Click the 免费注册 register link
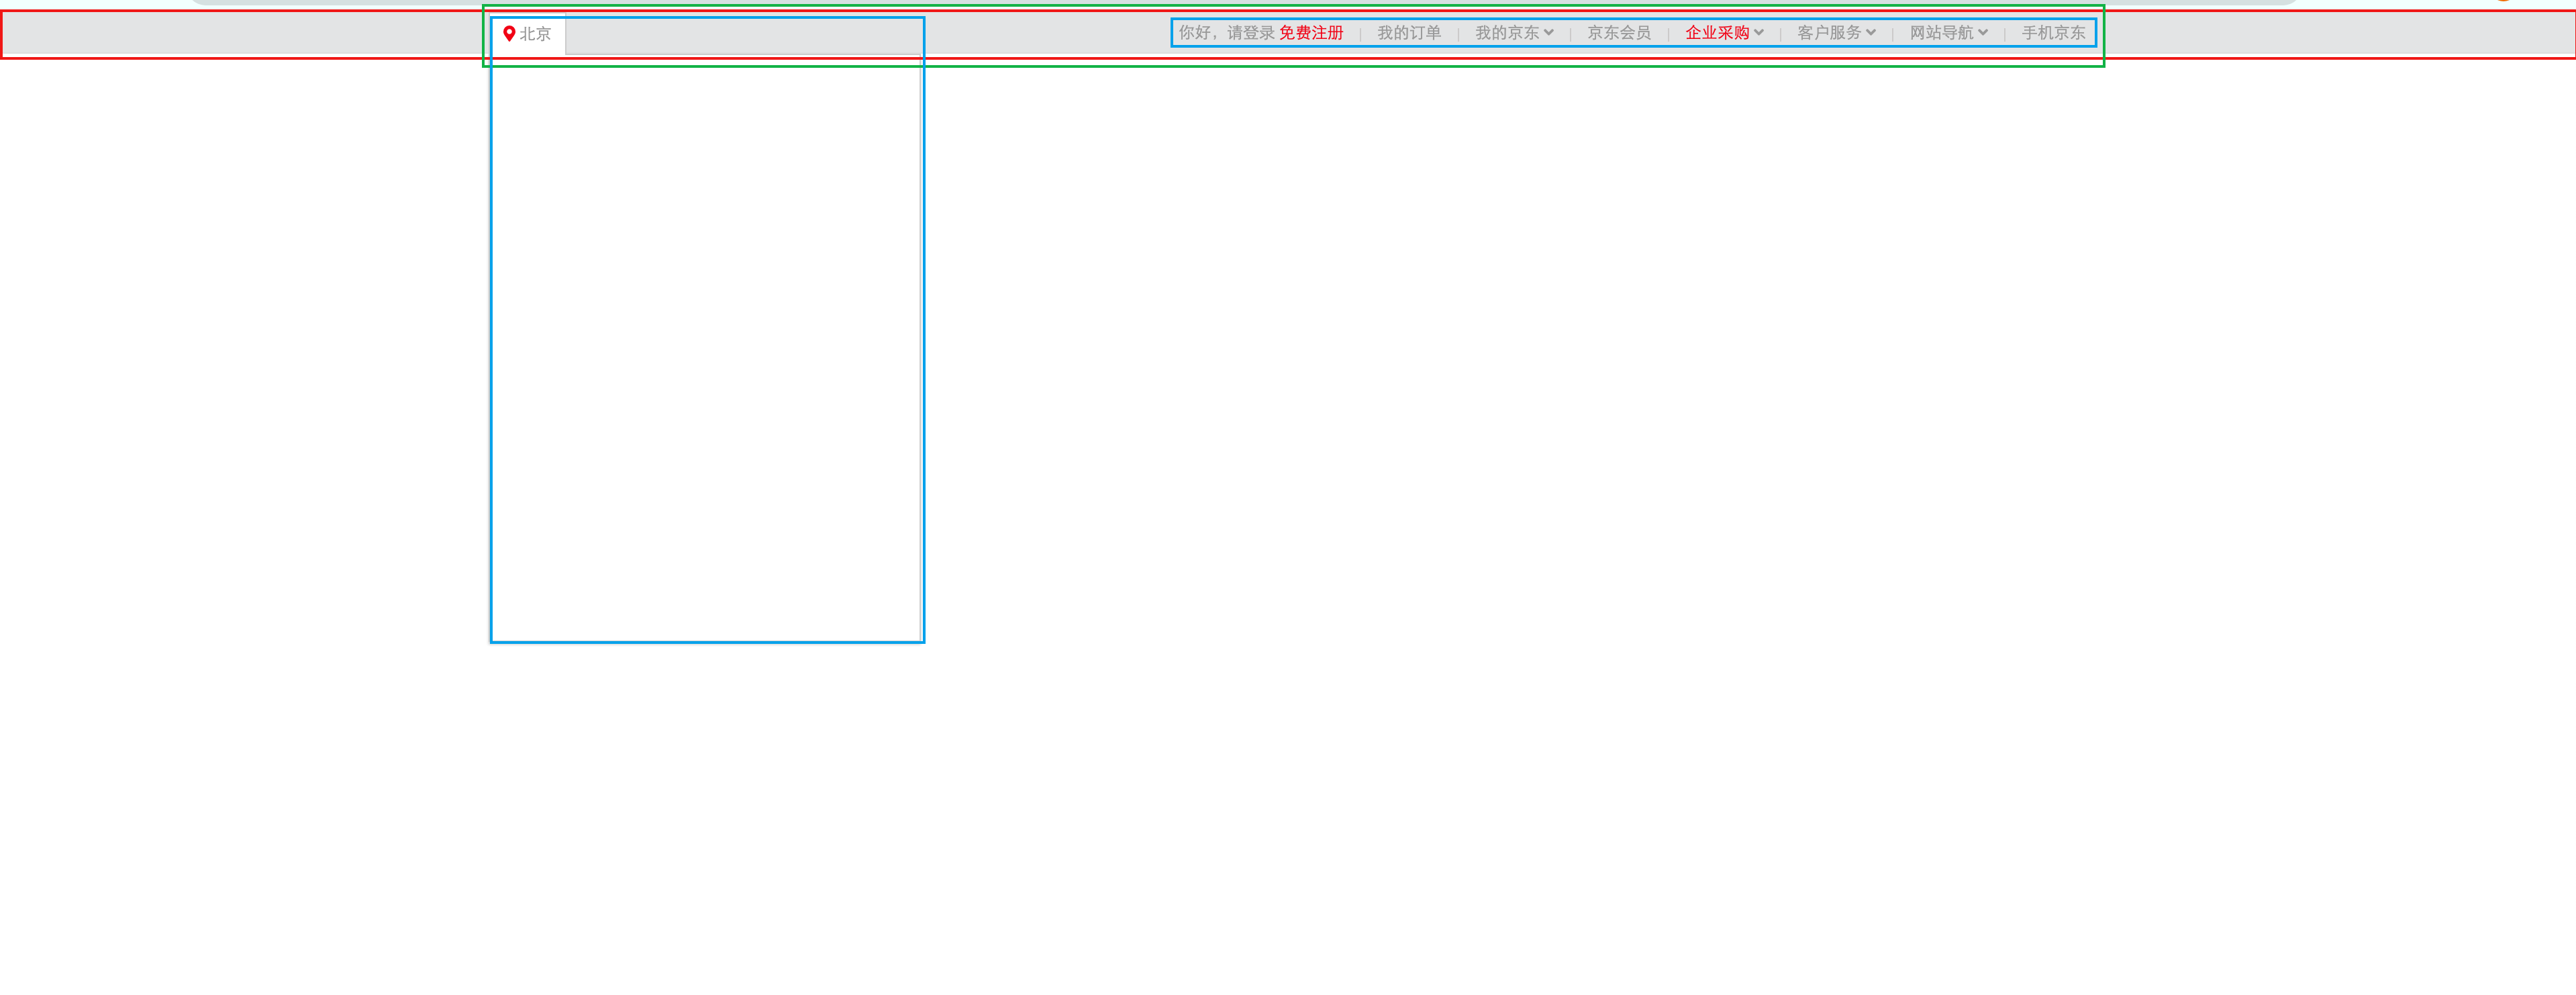This screenshot has width=2576, height=995. point(1311,33)
